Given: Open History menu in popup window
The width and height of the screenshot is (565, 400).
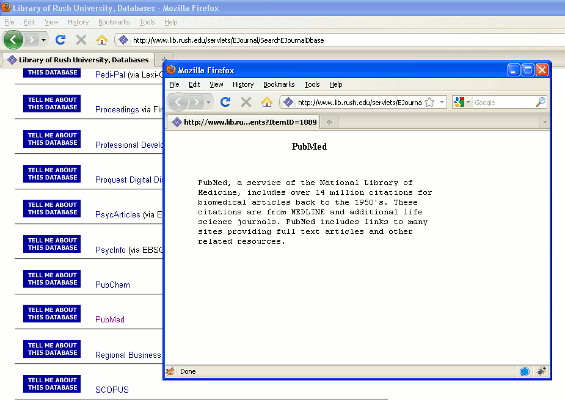Looking at the screenshot, I should pos(243,85).
